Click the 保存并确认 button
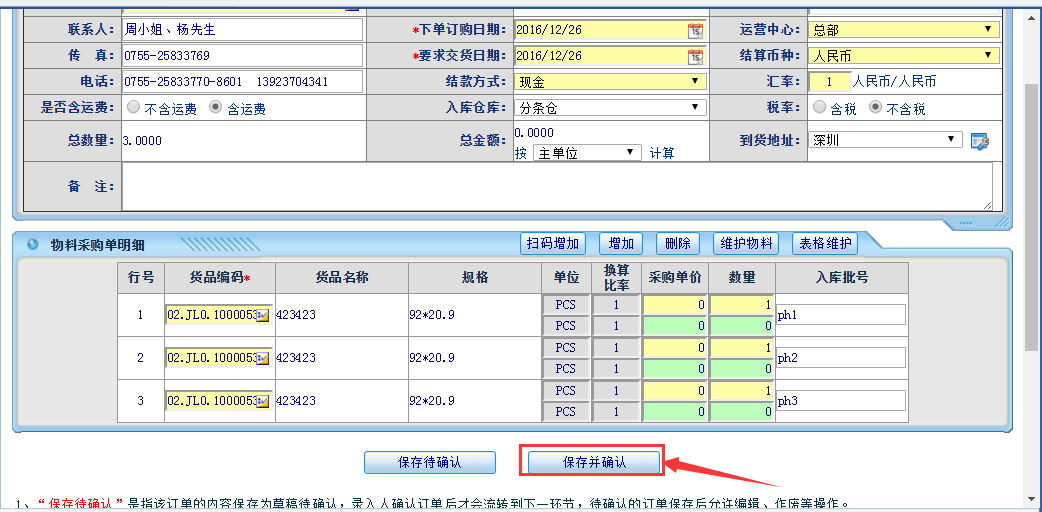The width and height of the screenshot is (1042, 512). (594, 462)
